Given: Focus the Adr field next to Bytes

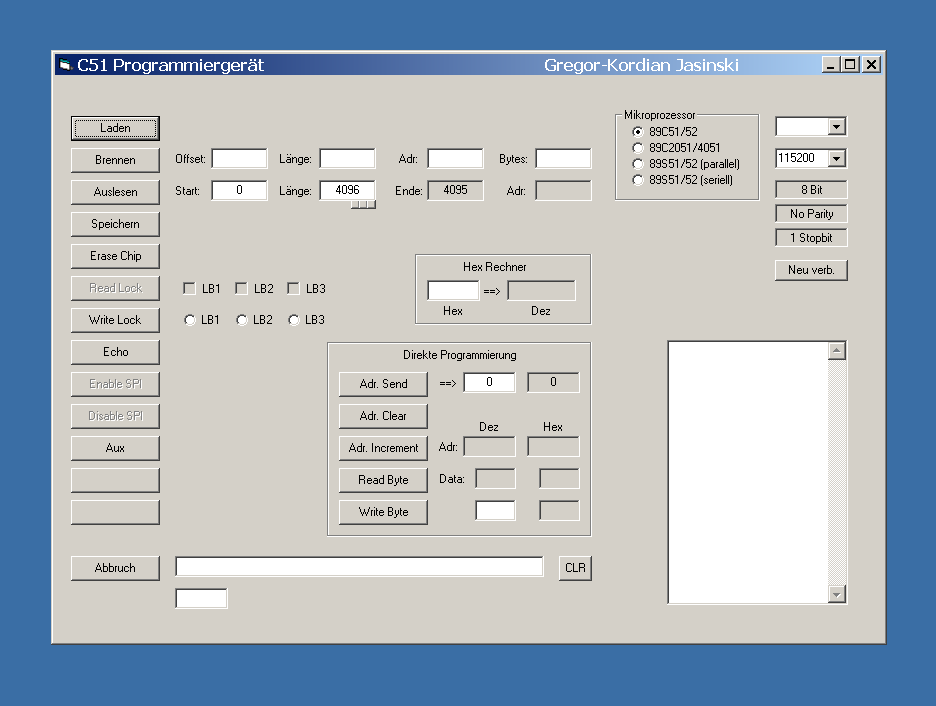Looking at the screenshot, I should (x=455, y=159).
